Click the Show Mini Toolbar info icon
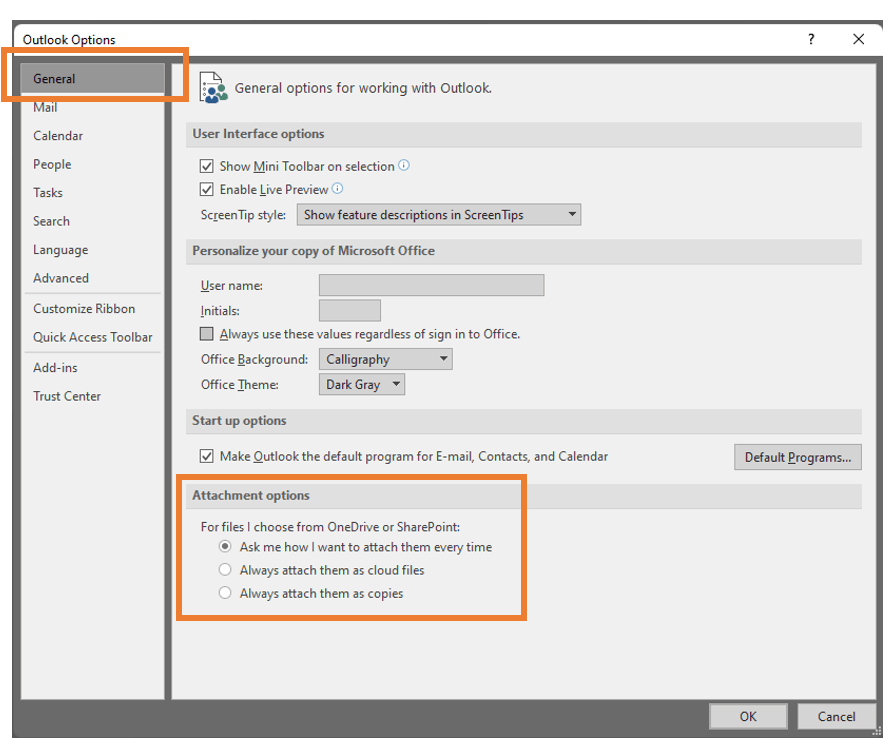Image resolution: width=891 pixels, height=741 pixels. pyautogui.click(x=404, y=166)
